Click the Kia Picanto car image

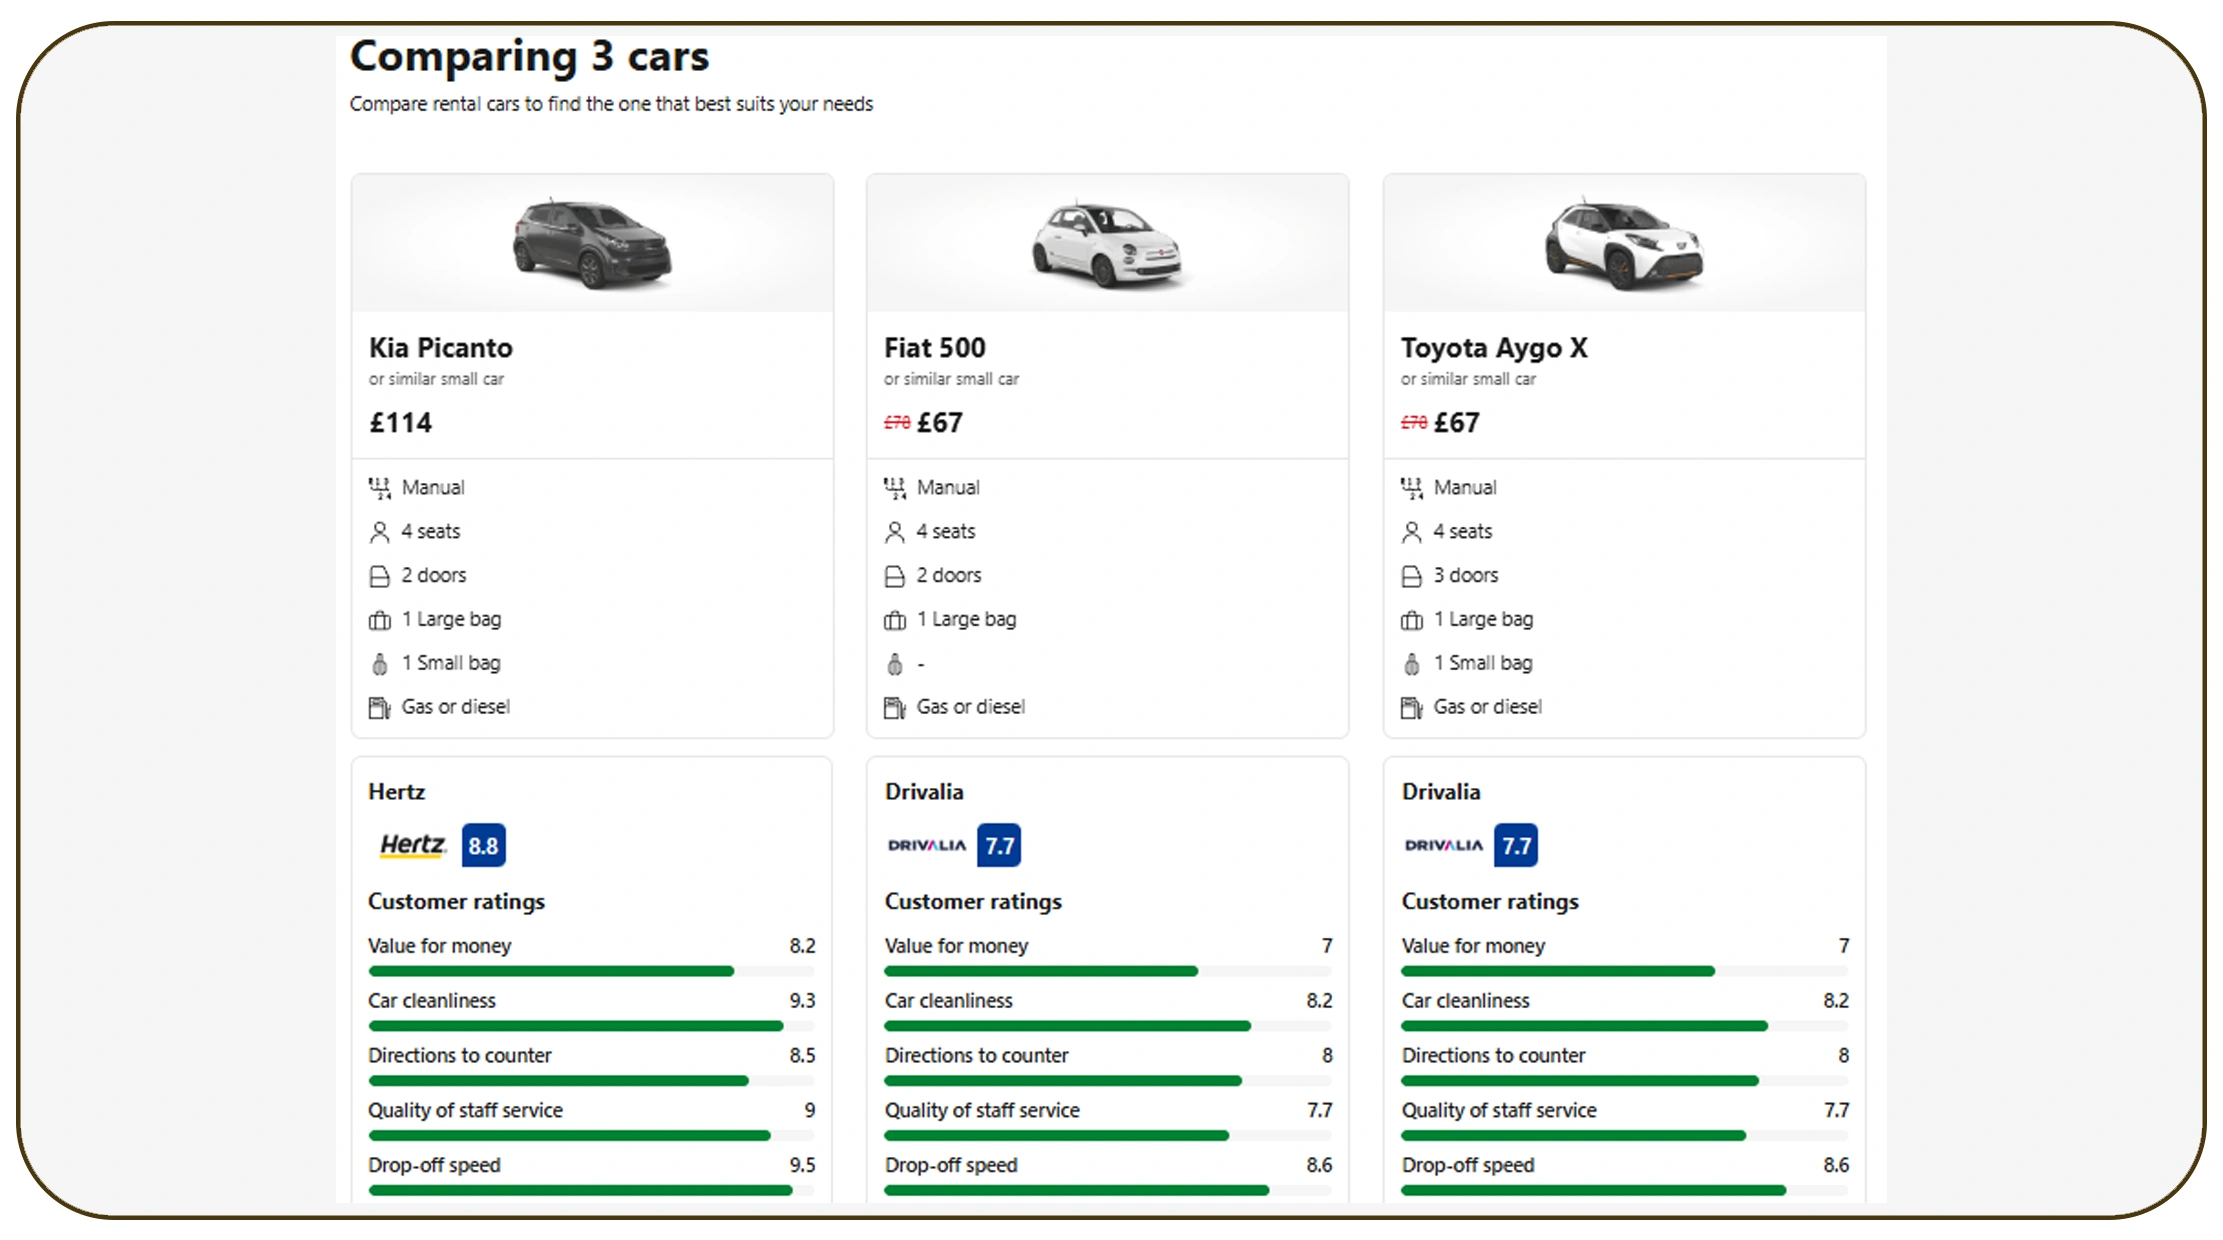point(592,243)
